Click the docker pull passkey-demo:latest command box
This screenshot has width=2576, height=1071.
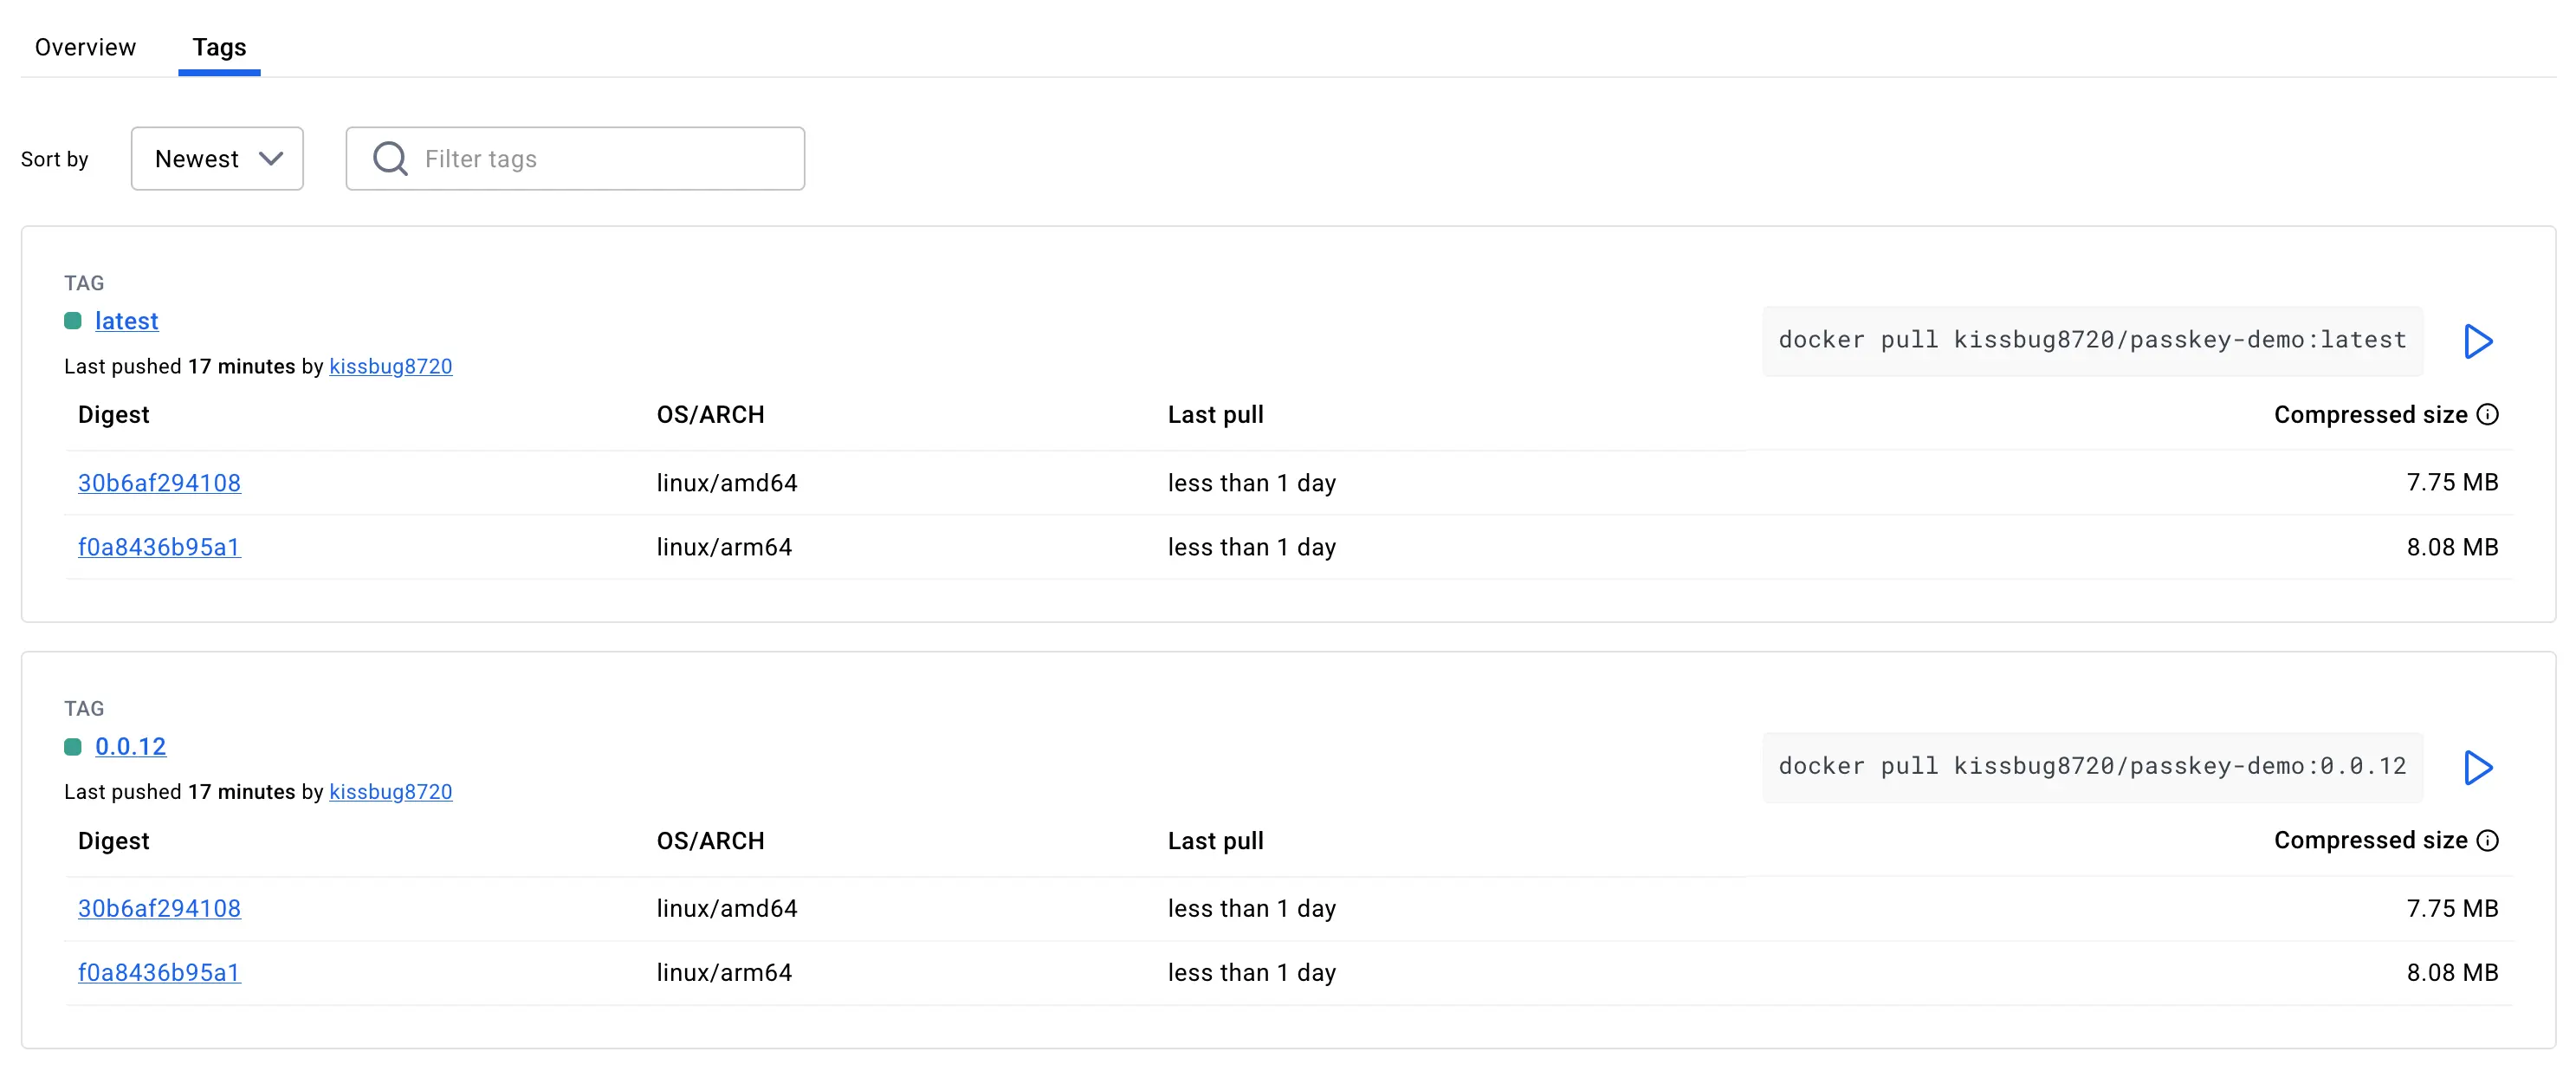pos(2091,340)
